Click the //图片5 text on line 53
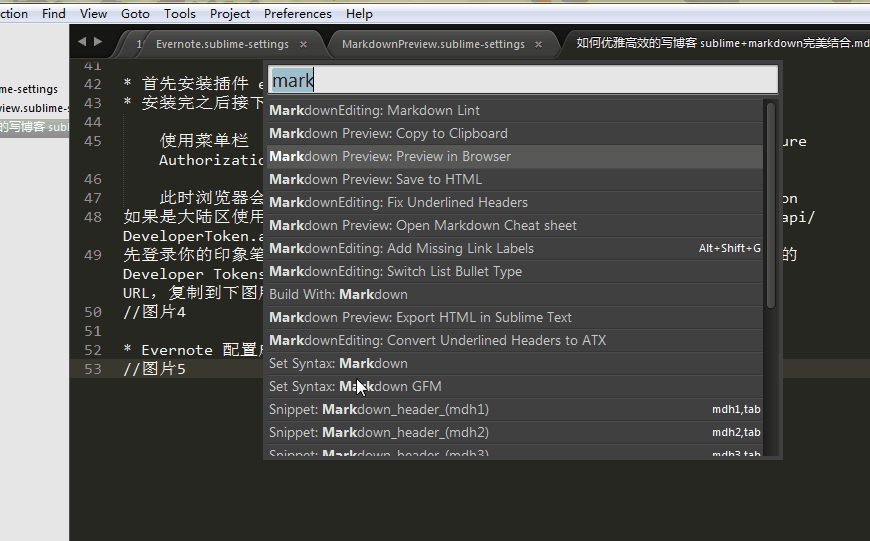870x541 pixels. pyautogui.click(x=154, y=369)
